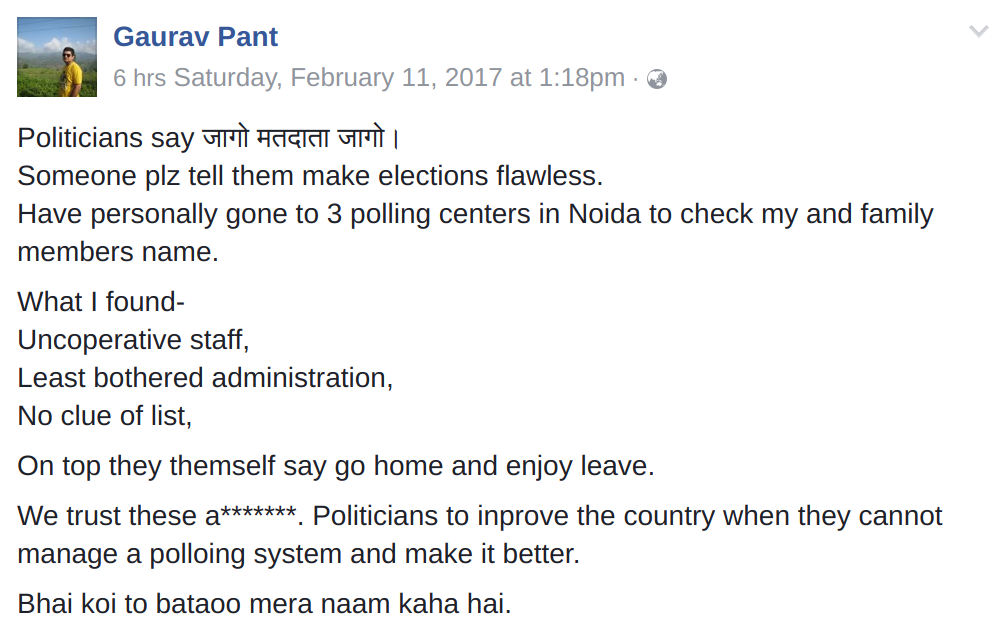Click the "What I found-" line
This screenshot has width=1008, height=629.
pyautogui.click(x=101, y=302)
